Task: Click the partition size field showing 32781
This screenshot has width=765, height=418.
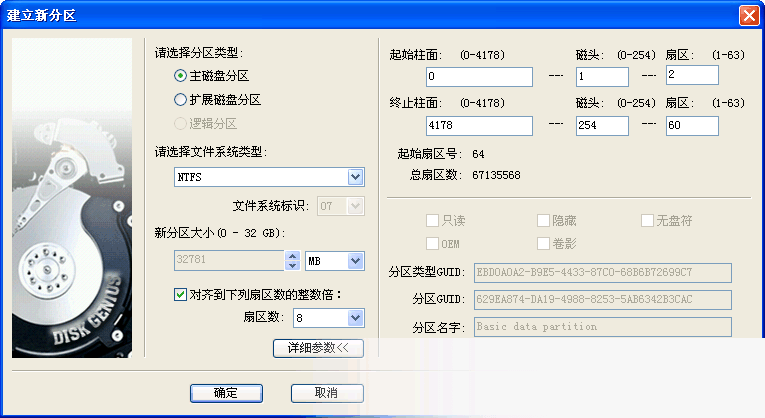Action: (229, 260)
